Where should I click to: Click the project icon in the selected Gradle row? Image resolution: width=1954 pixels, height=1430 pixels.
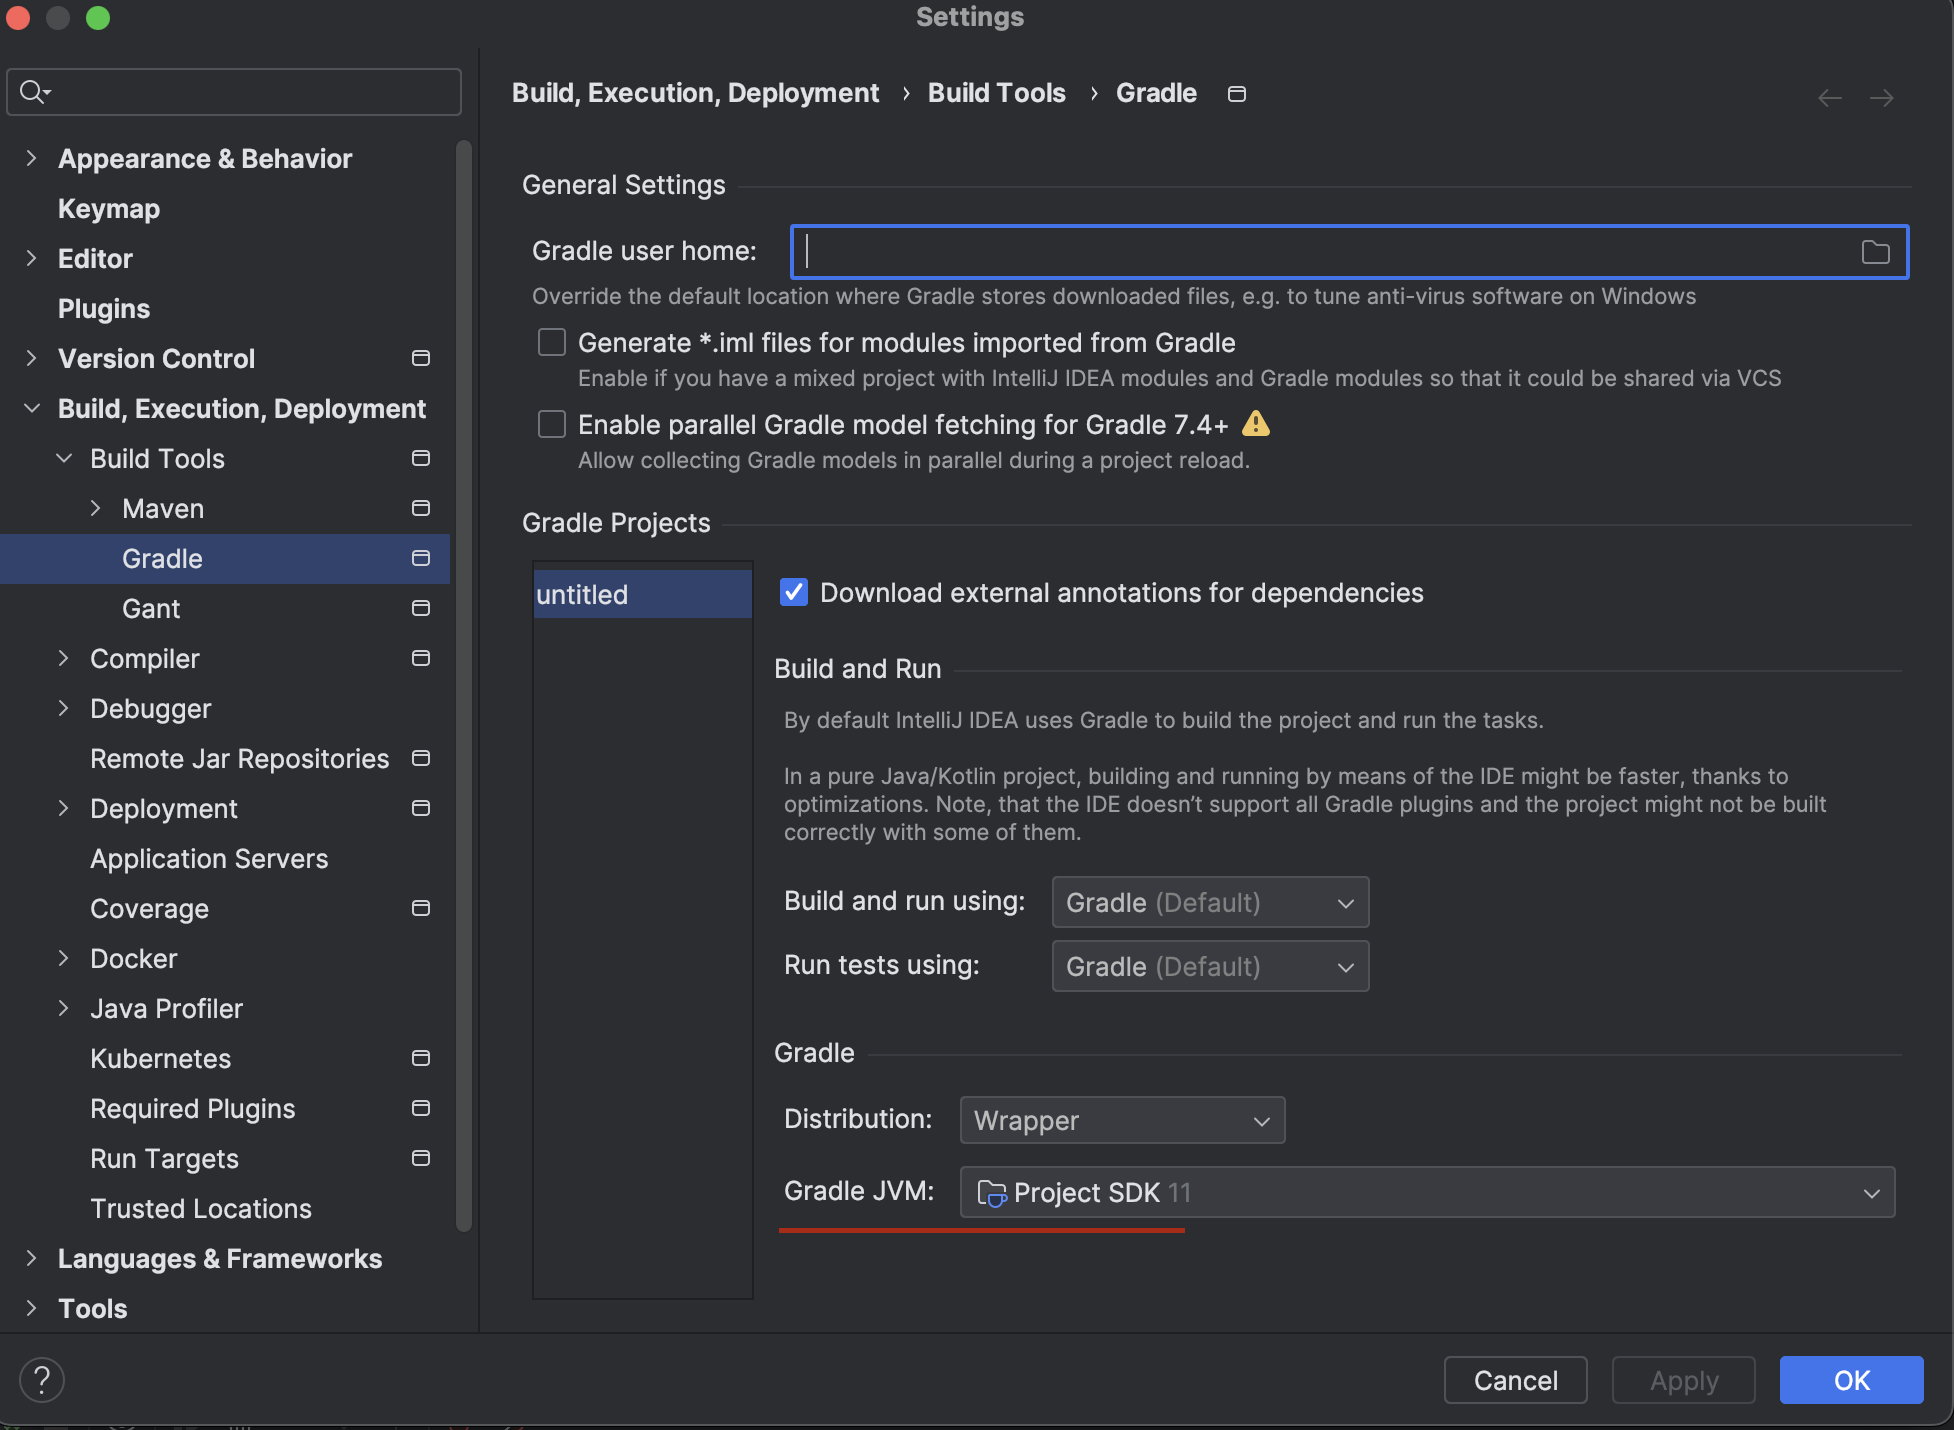tap(421, 558)
